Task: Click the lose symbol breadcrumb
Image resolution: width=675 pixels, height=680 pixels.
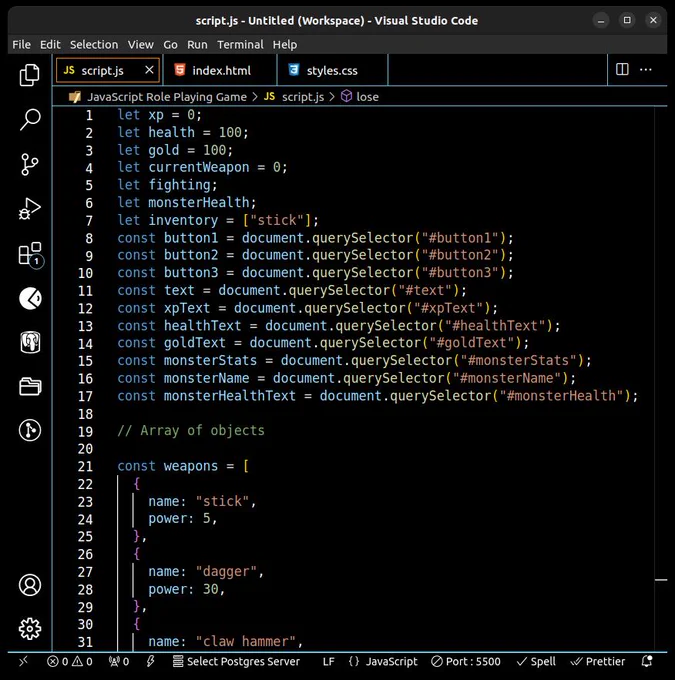Action: 367,97
